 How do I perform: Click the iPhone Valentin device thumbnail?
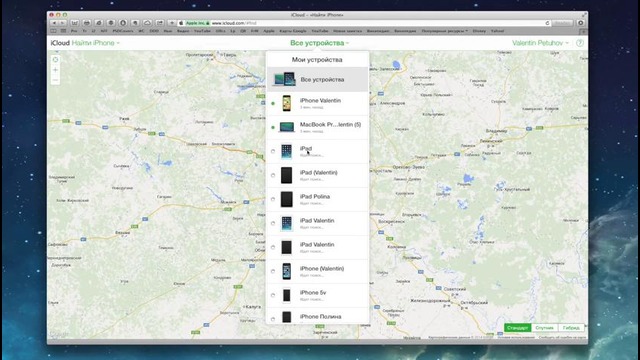pos(287,103)
